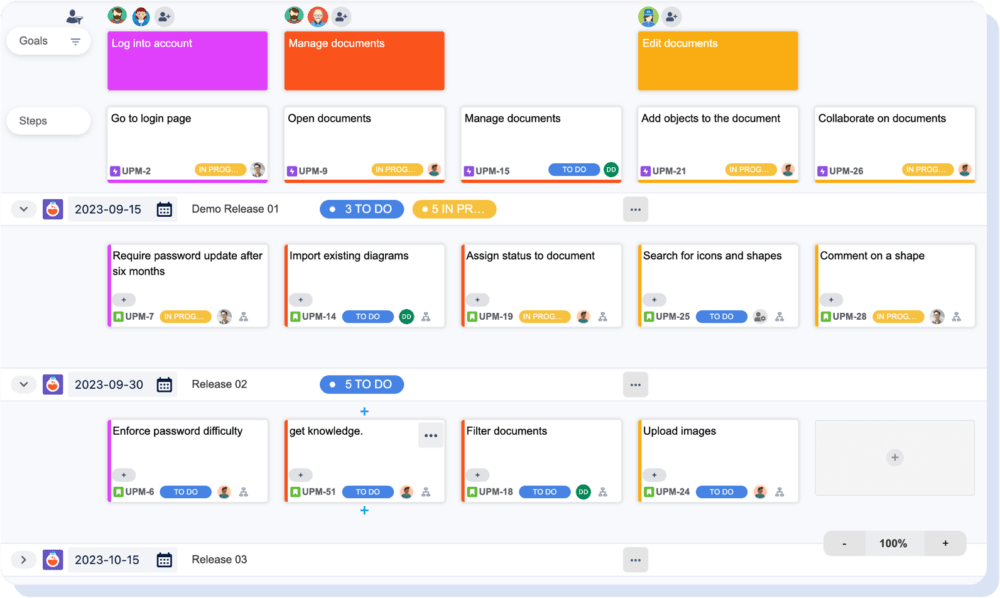Click the persona icon above Goals
The height and width of the screenshot is (598, 1000).
[74, 17]
